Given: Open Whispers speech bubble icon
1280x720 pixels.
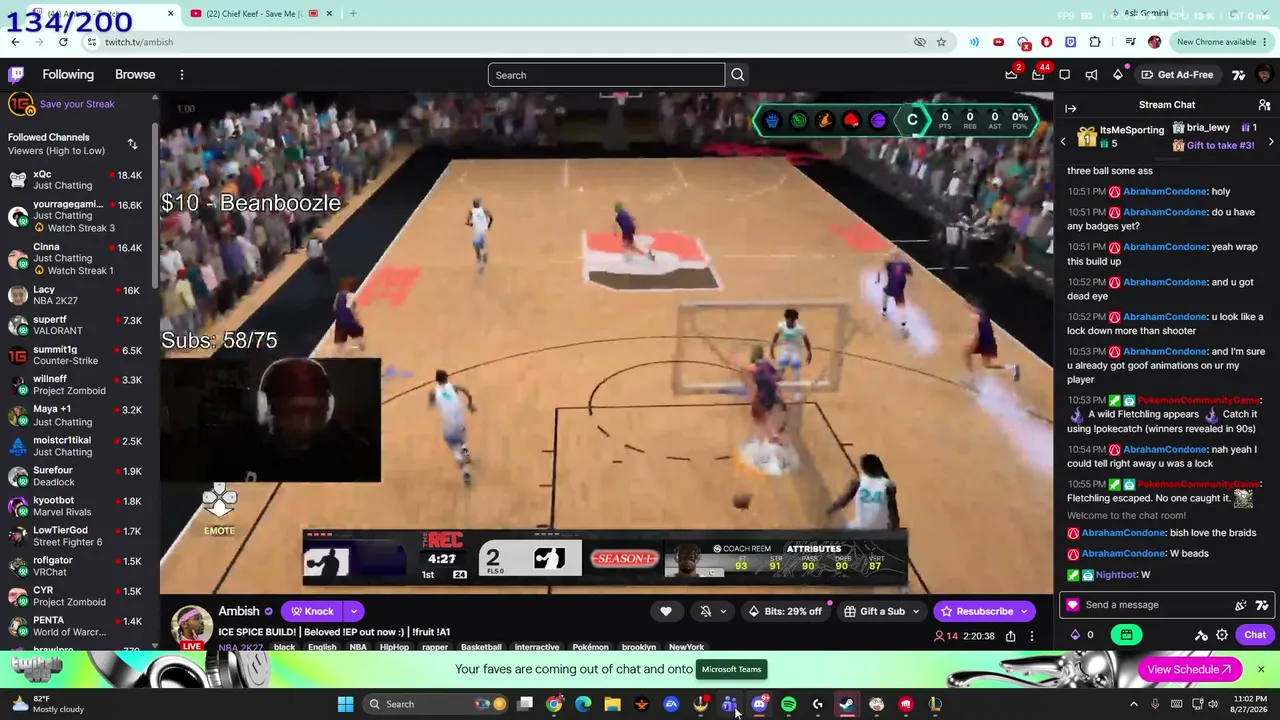Looking at the screenshot, I should click(1065, 74).
